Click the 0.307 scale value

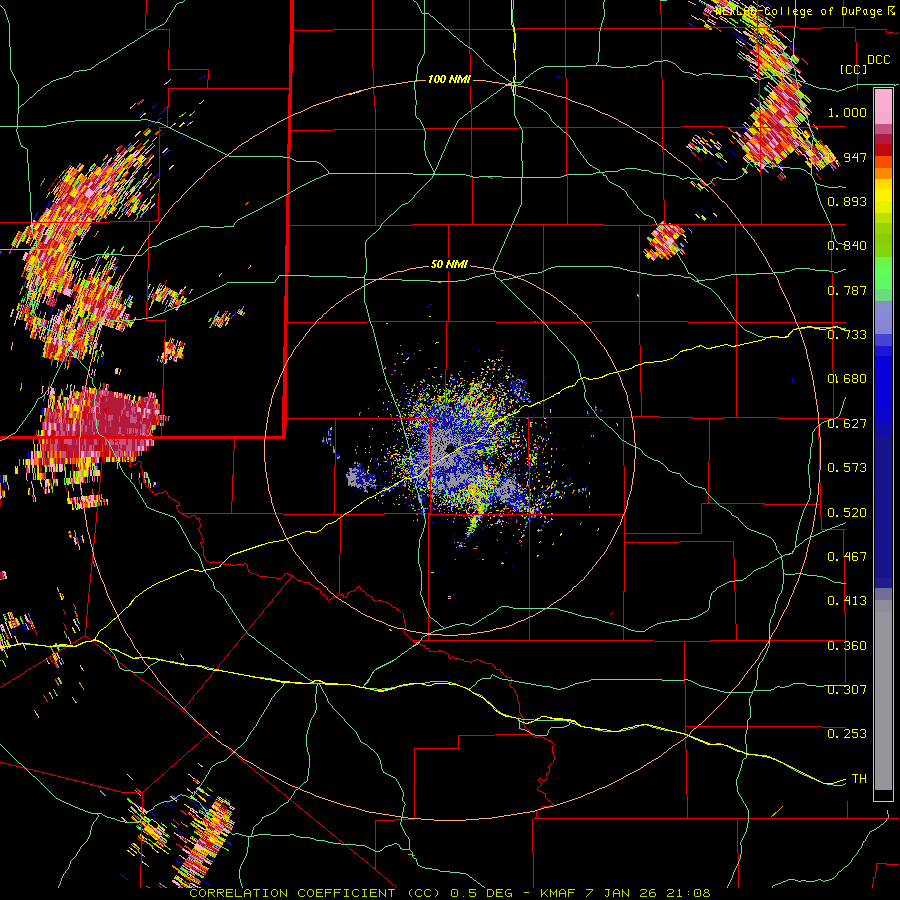pyautogui.click(x=847, y=690)
